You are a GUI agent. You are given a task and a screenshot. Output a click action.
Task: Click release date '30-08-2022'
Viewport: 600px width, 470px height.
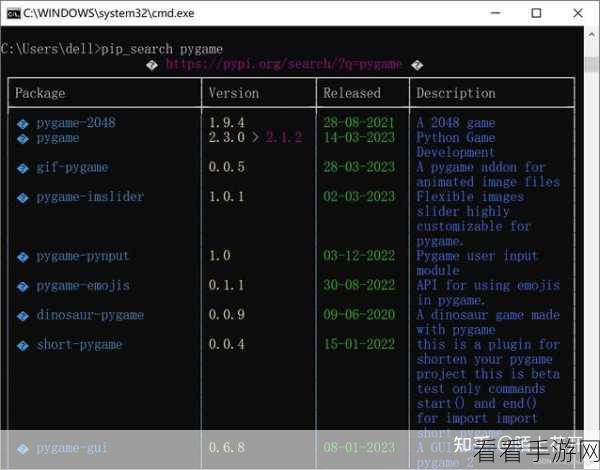click(x=359, y=285)
